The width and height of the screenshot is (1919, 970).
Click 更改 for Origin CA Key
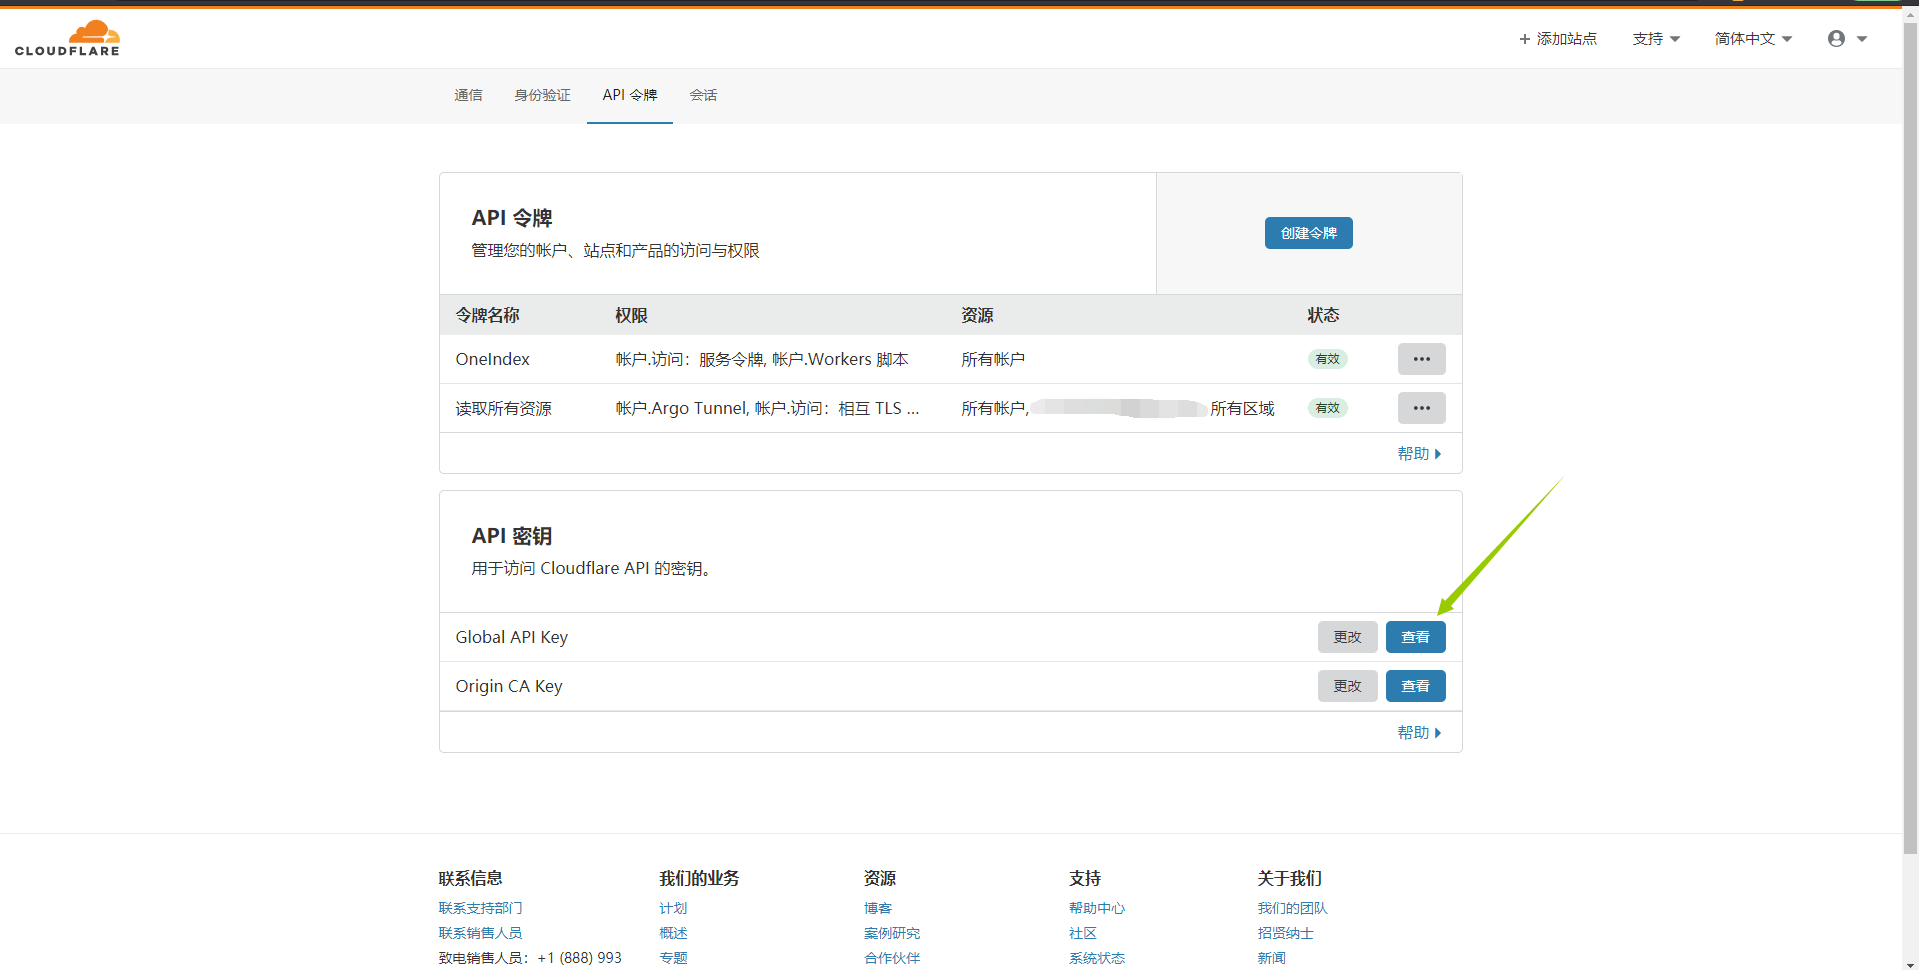click(x=1347, y=686)
